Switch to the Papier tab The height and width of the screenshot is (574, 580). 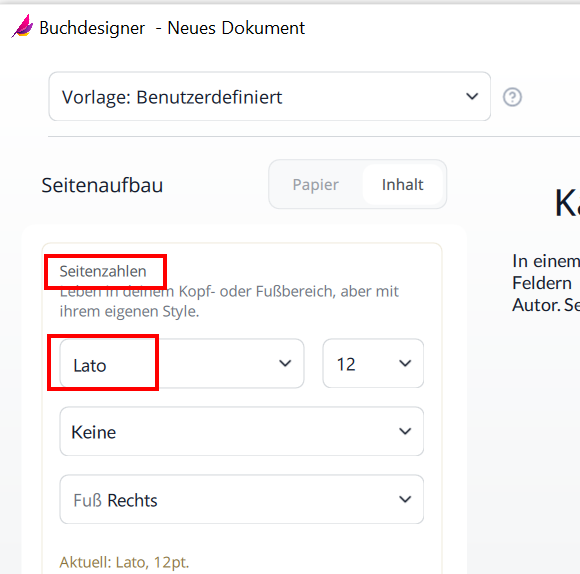316,185
